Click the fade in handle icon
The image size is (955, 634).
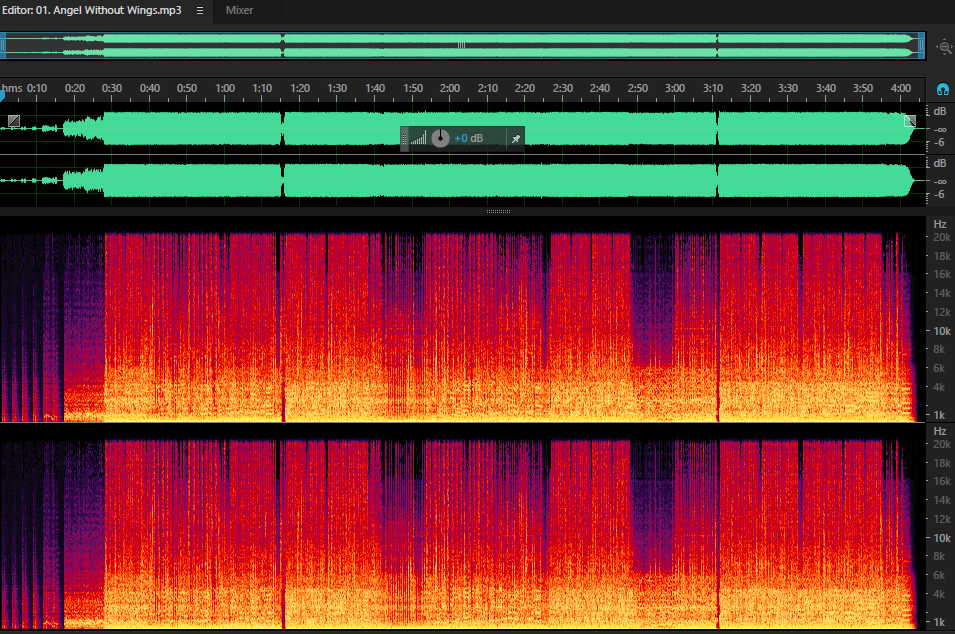[x=13, y=121]
